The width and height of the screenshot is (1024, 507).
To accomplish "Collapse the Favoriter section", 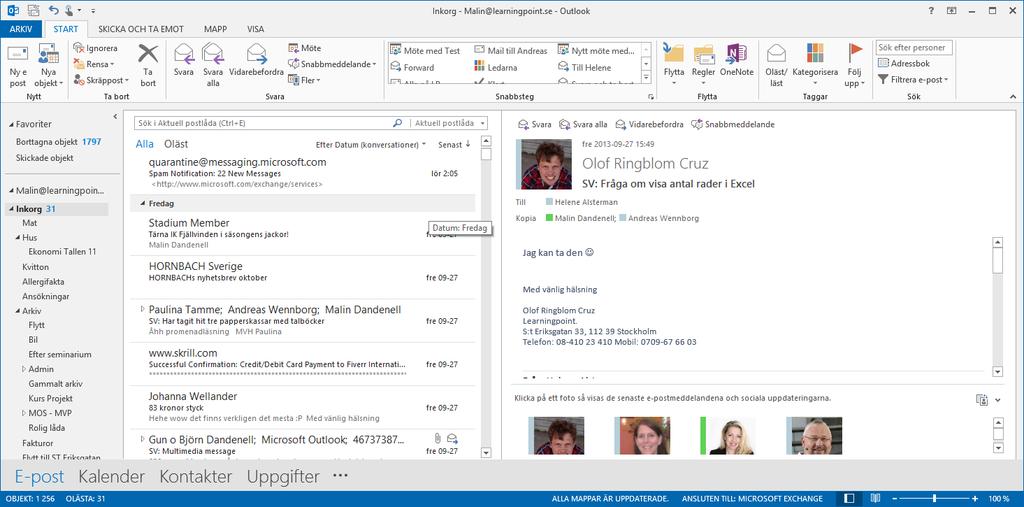I will [11, 124].
